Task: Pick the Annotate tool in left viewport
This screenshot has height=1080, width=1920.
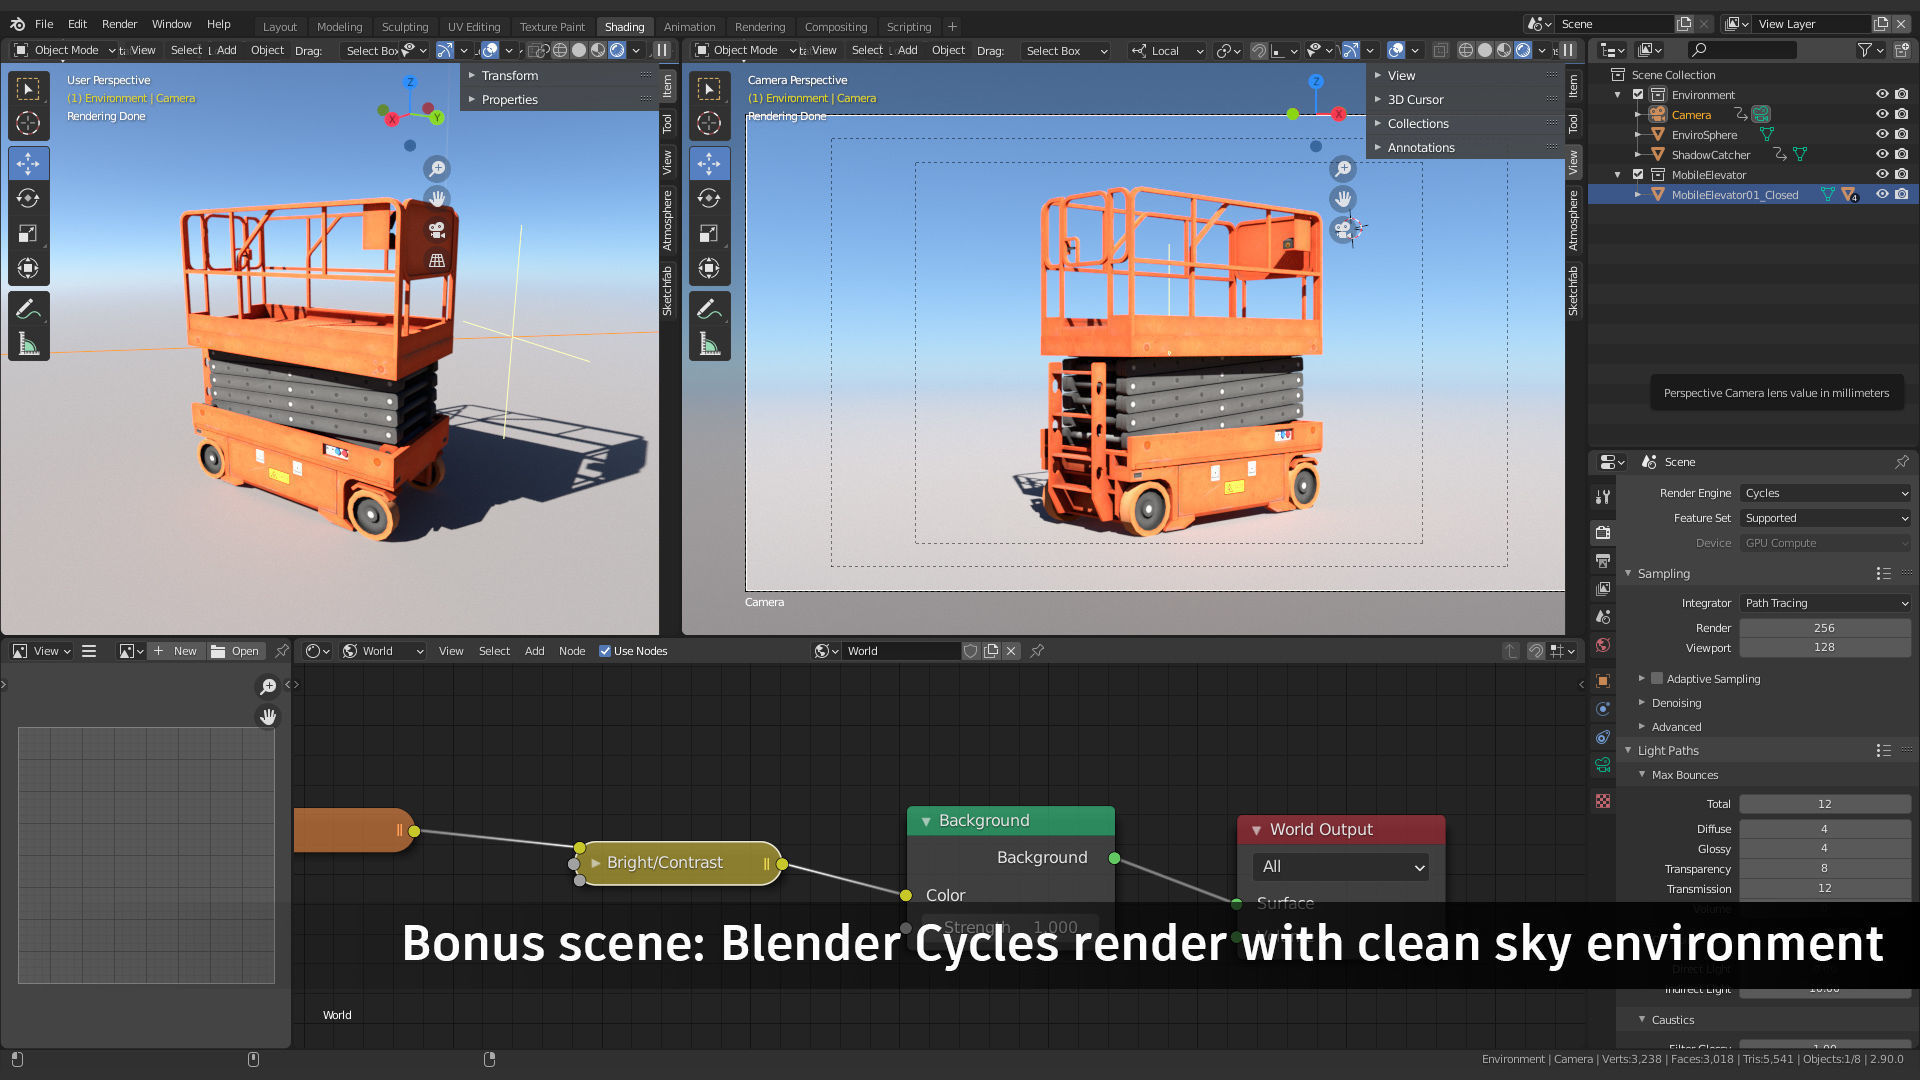Action: click(x=28, y=309)
